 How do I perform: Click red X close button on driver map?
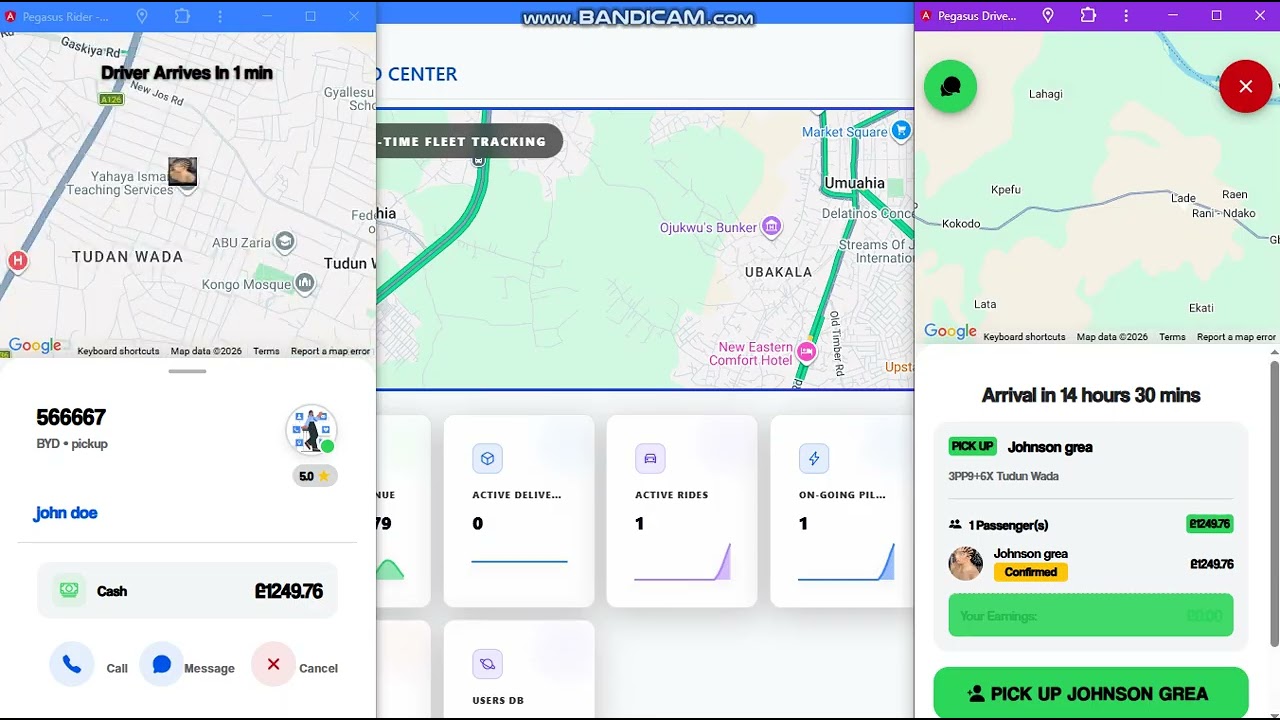(x=1245, y=87)
